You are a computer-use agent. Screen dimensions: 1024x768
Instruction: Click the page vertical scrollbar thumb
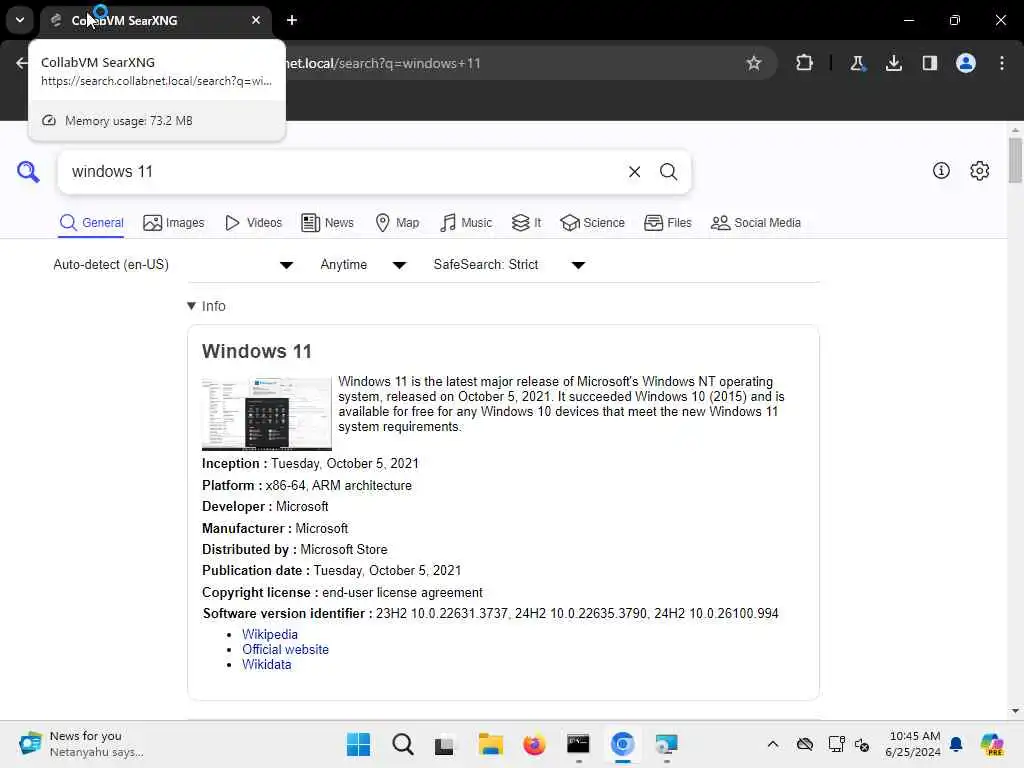tap(1014, 161)
